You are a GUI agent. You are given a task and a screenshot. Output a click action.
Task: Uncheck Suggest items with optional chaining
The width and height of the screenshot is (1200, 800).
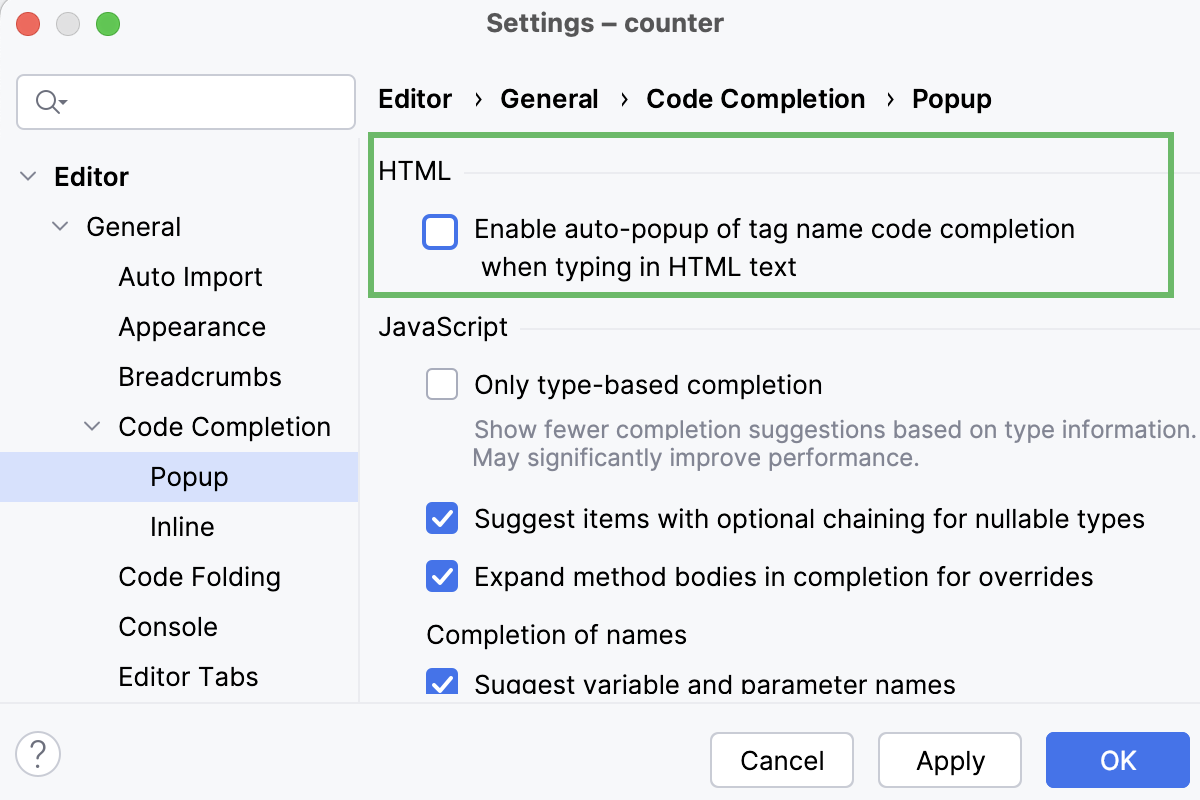pyautogui.click(x=442, y=519)
